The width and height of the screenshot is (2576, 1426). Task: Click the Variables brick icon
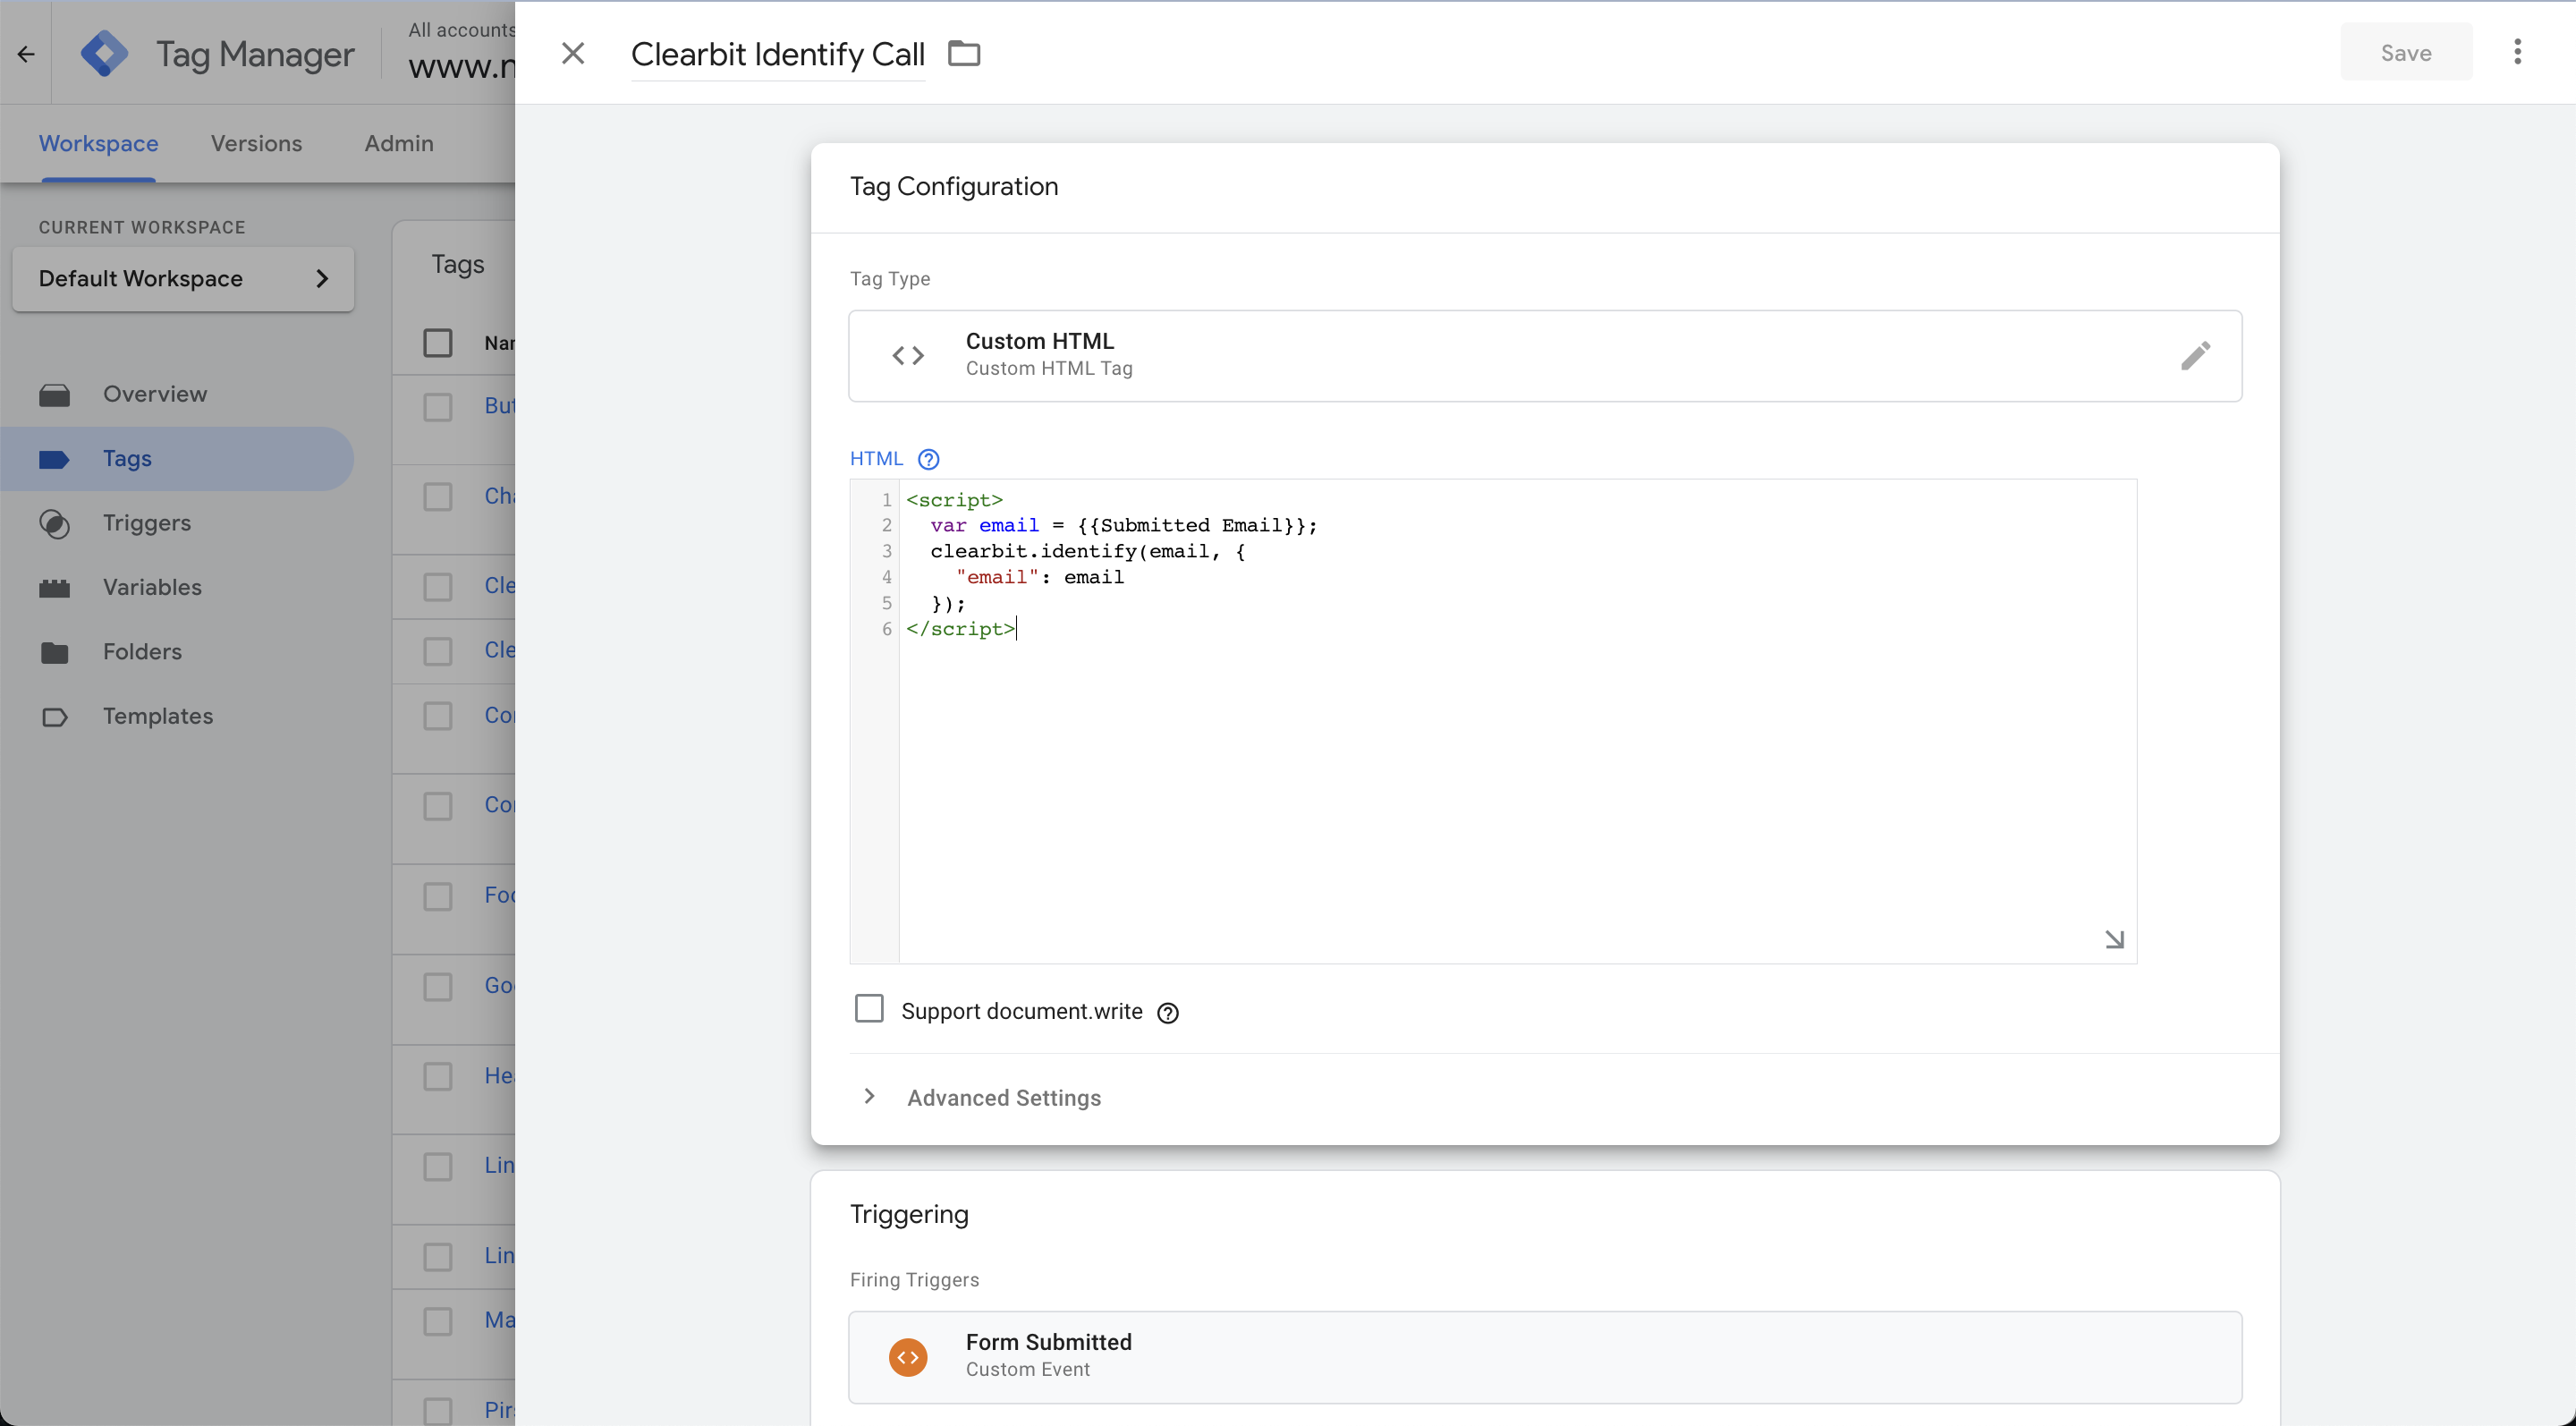(55, 588)
